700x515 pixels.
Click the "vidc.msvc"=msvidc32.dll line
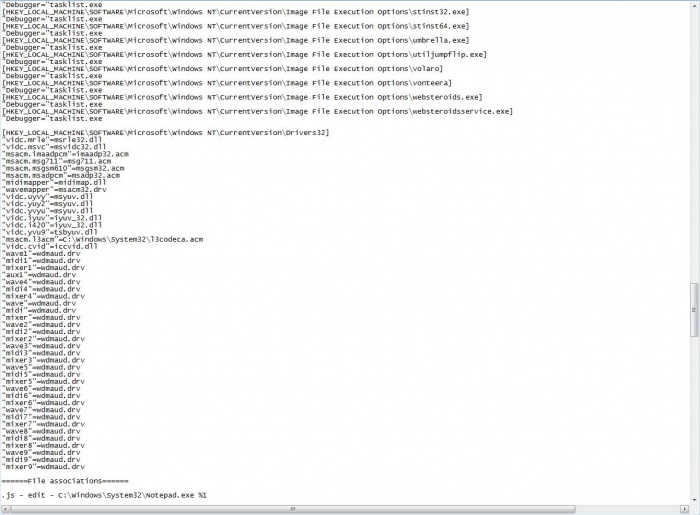click(x=54, y=147)
